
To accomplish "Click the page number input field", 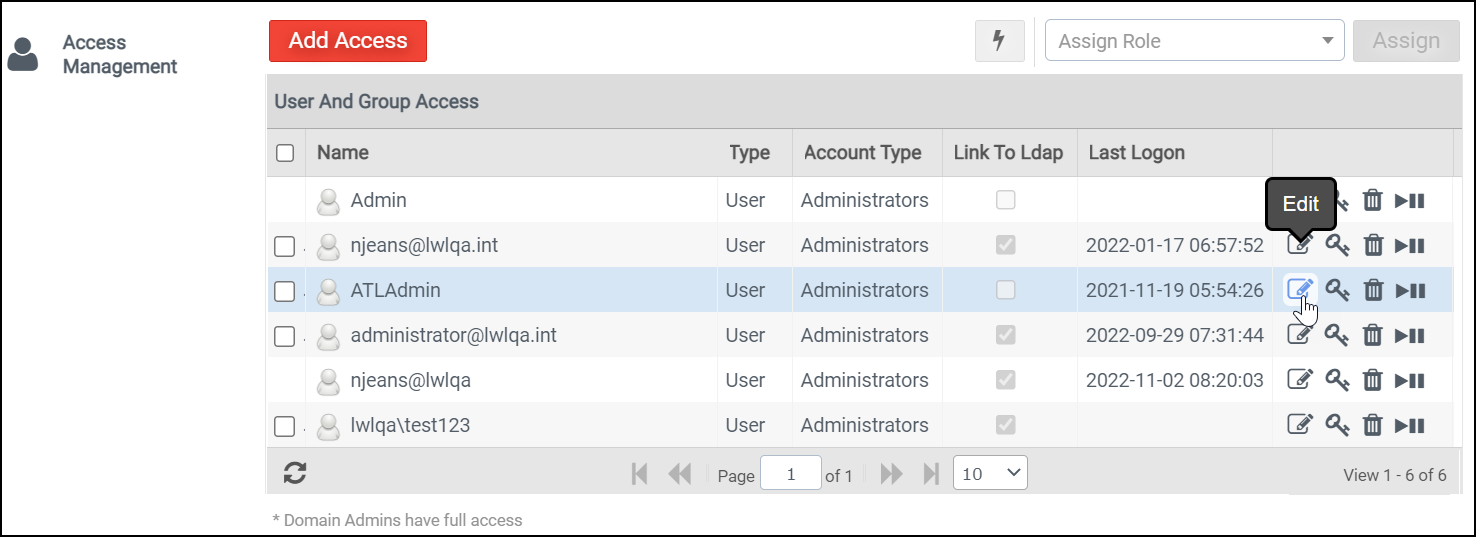I will (790, 474).
